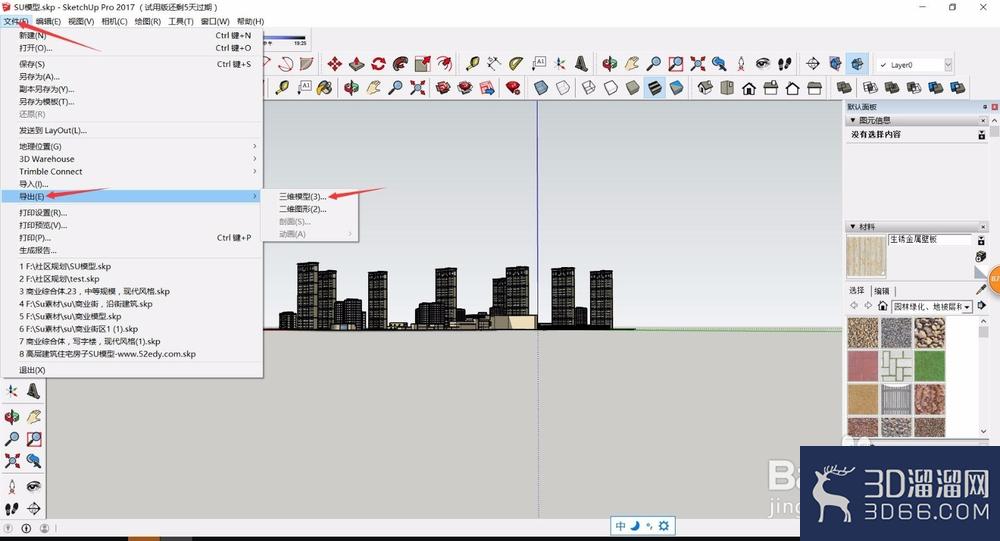Select the Walk footprints tool in top toolbar
Viewport: 1000px width, 541px height.
(785, 64)
